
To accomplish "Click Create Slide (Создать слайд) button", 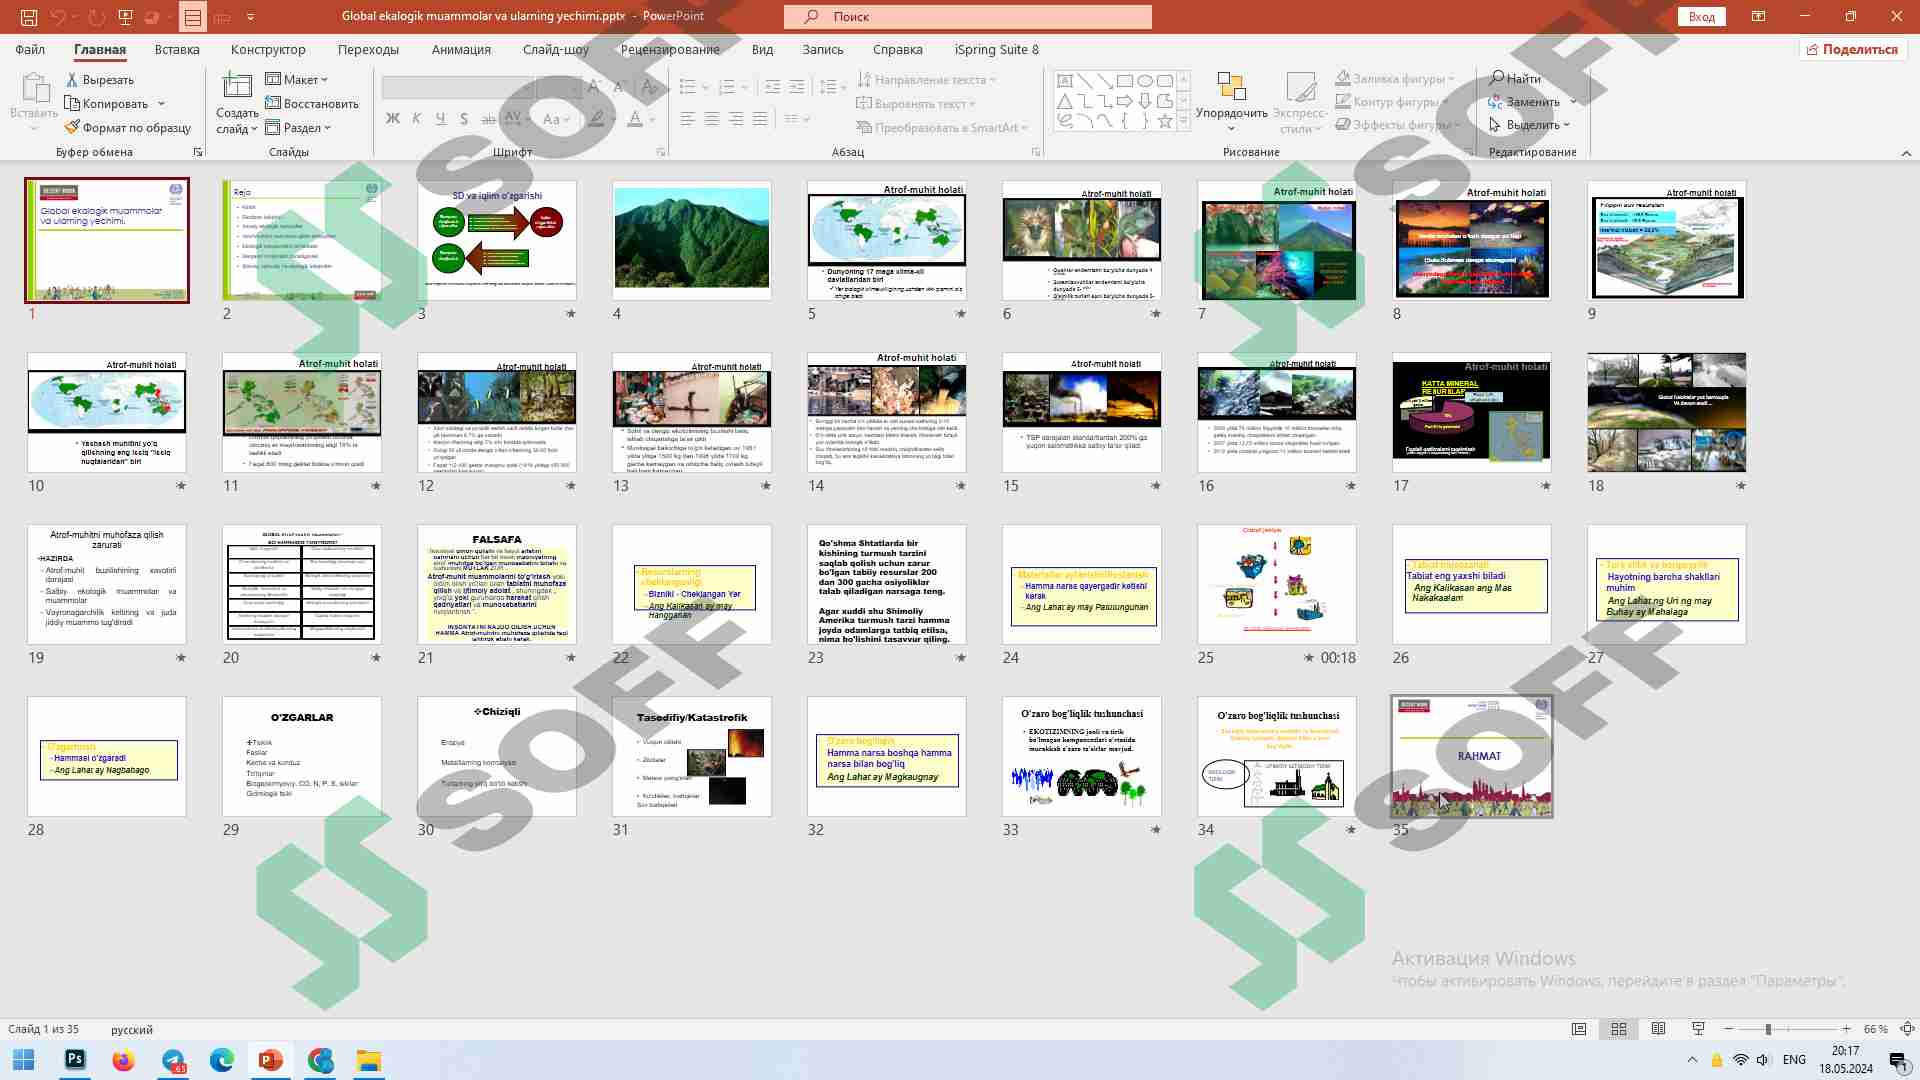I will [237, 103].
